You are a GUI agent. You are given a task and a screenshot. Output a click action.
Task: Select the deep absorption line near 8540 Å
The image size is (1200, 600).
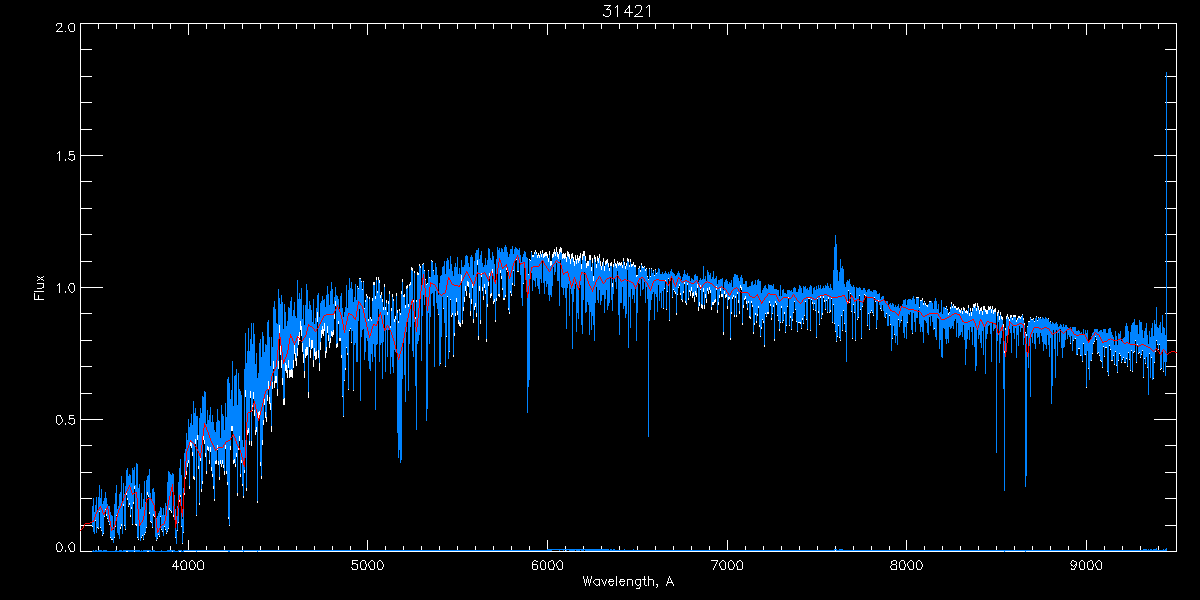click(1004, 488)
